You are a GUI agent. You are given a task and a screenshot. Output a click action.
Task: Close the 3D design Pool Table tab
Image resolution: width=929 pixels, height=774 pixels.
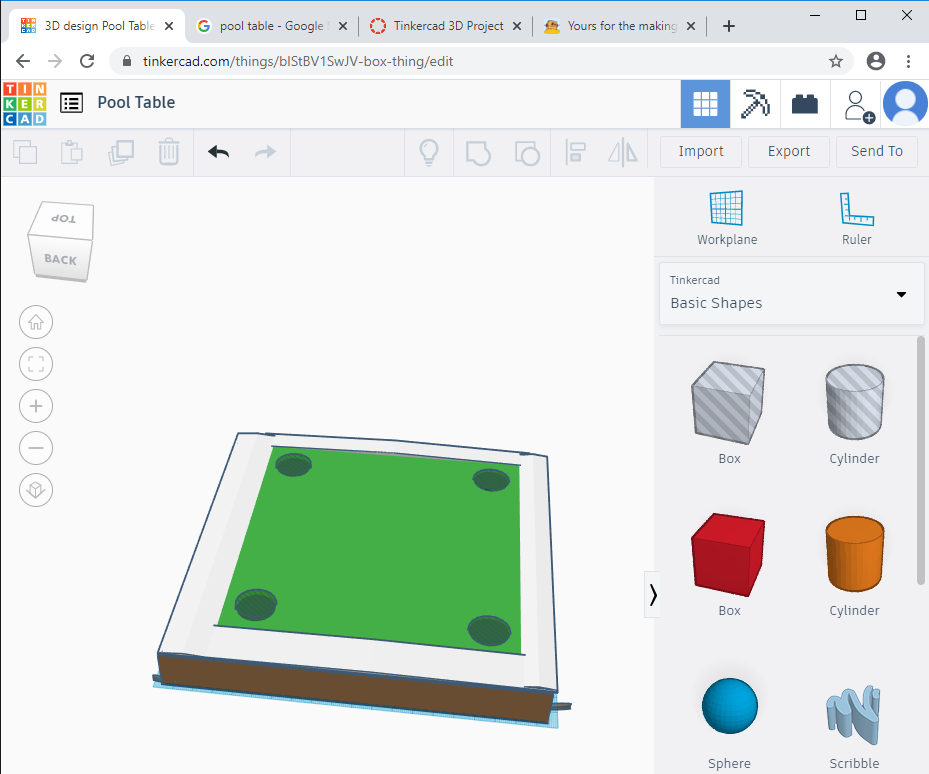[169, 26]
